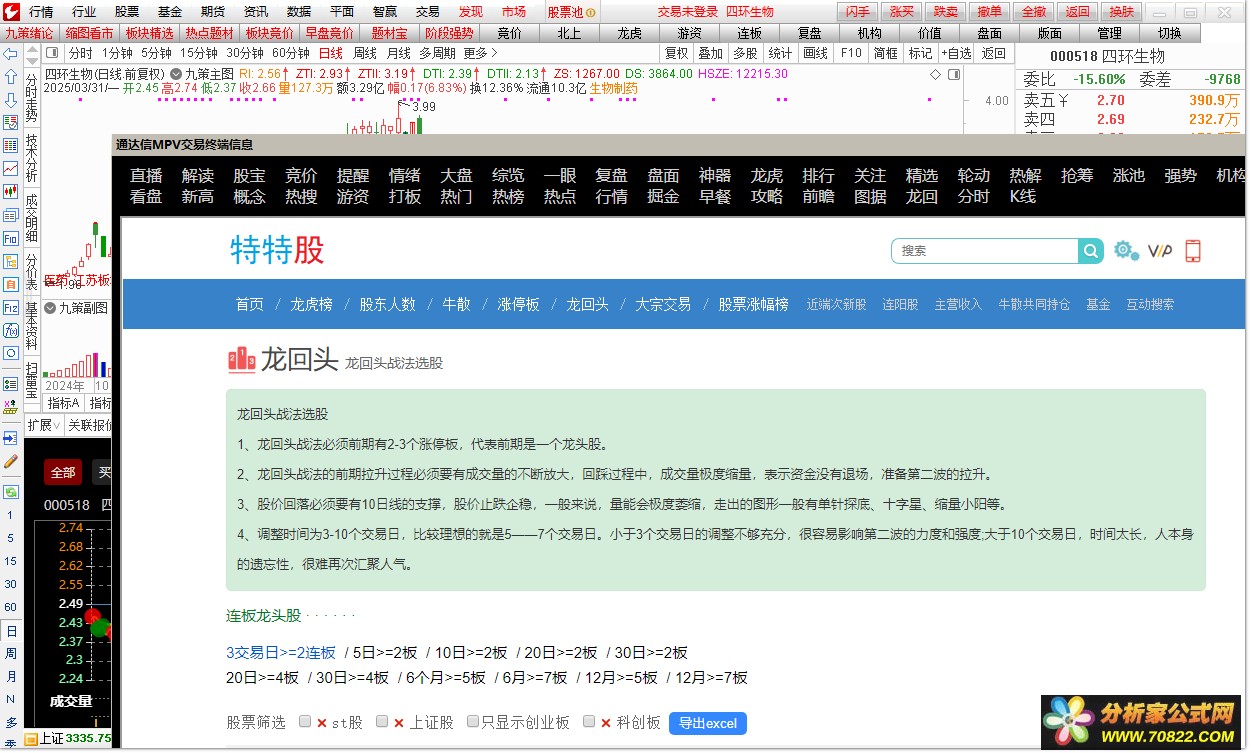Viewport: 1251px width, 753px height.
Task: Click the 特特股 site logo
Action: [277, 250]
